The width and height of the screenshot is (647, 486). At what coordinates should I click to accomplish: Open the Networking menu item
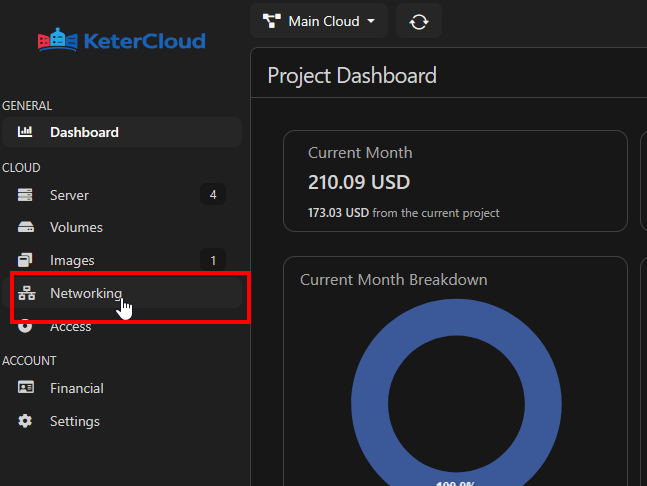122,293
